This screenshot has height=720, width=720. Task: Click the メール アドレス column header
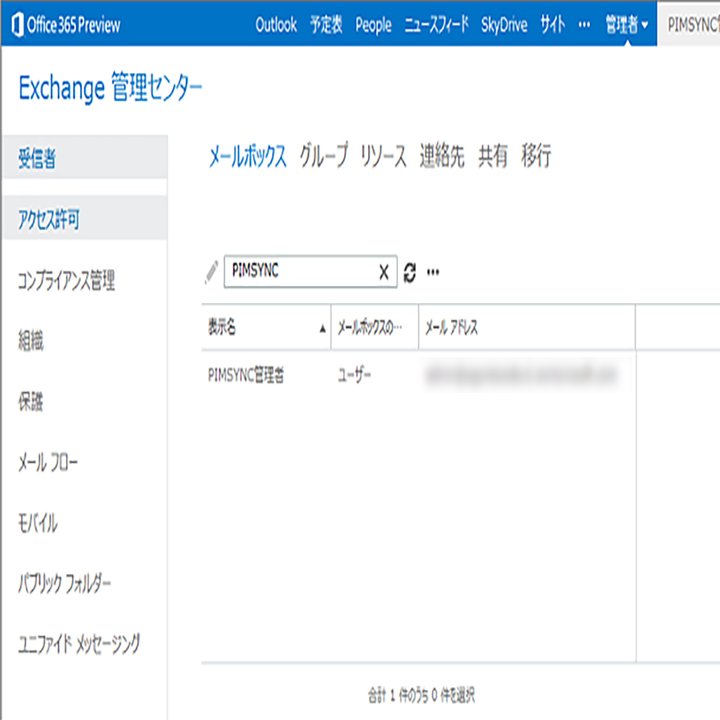pyautogui.click(x=527, y=327)
